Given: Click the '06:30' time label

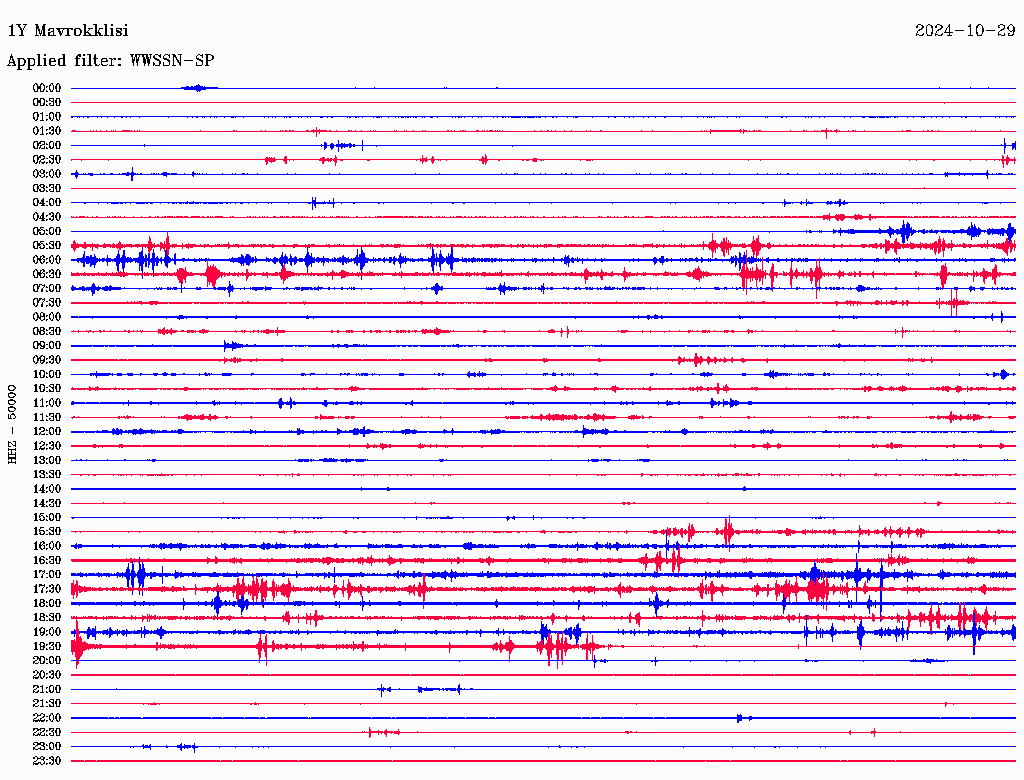Looking at the screenshot, I should point(46,274).
